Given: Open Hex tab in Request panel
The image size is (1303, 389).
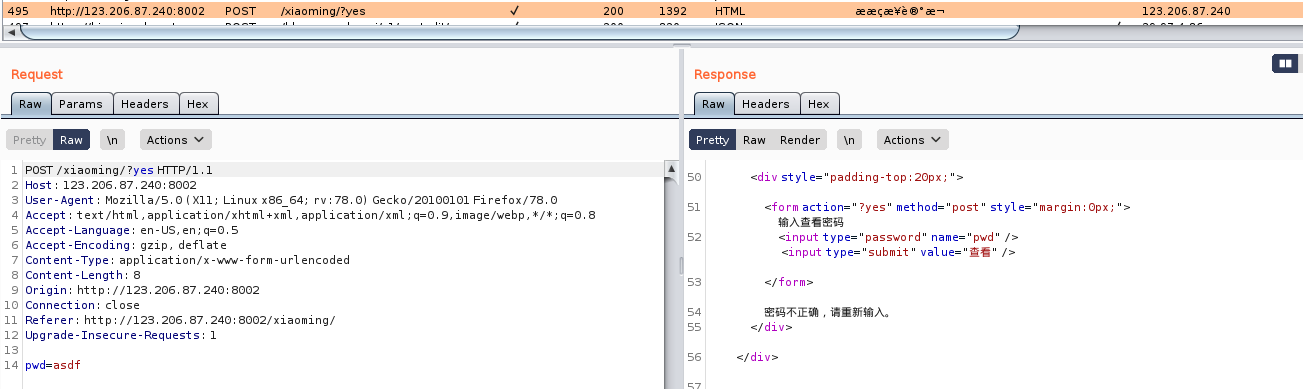Looking at the screenshot, I should 198,104.
